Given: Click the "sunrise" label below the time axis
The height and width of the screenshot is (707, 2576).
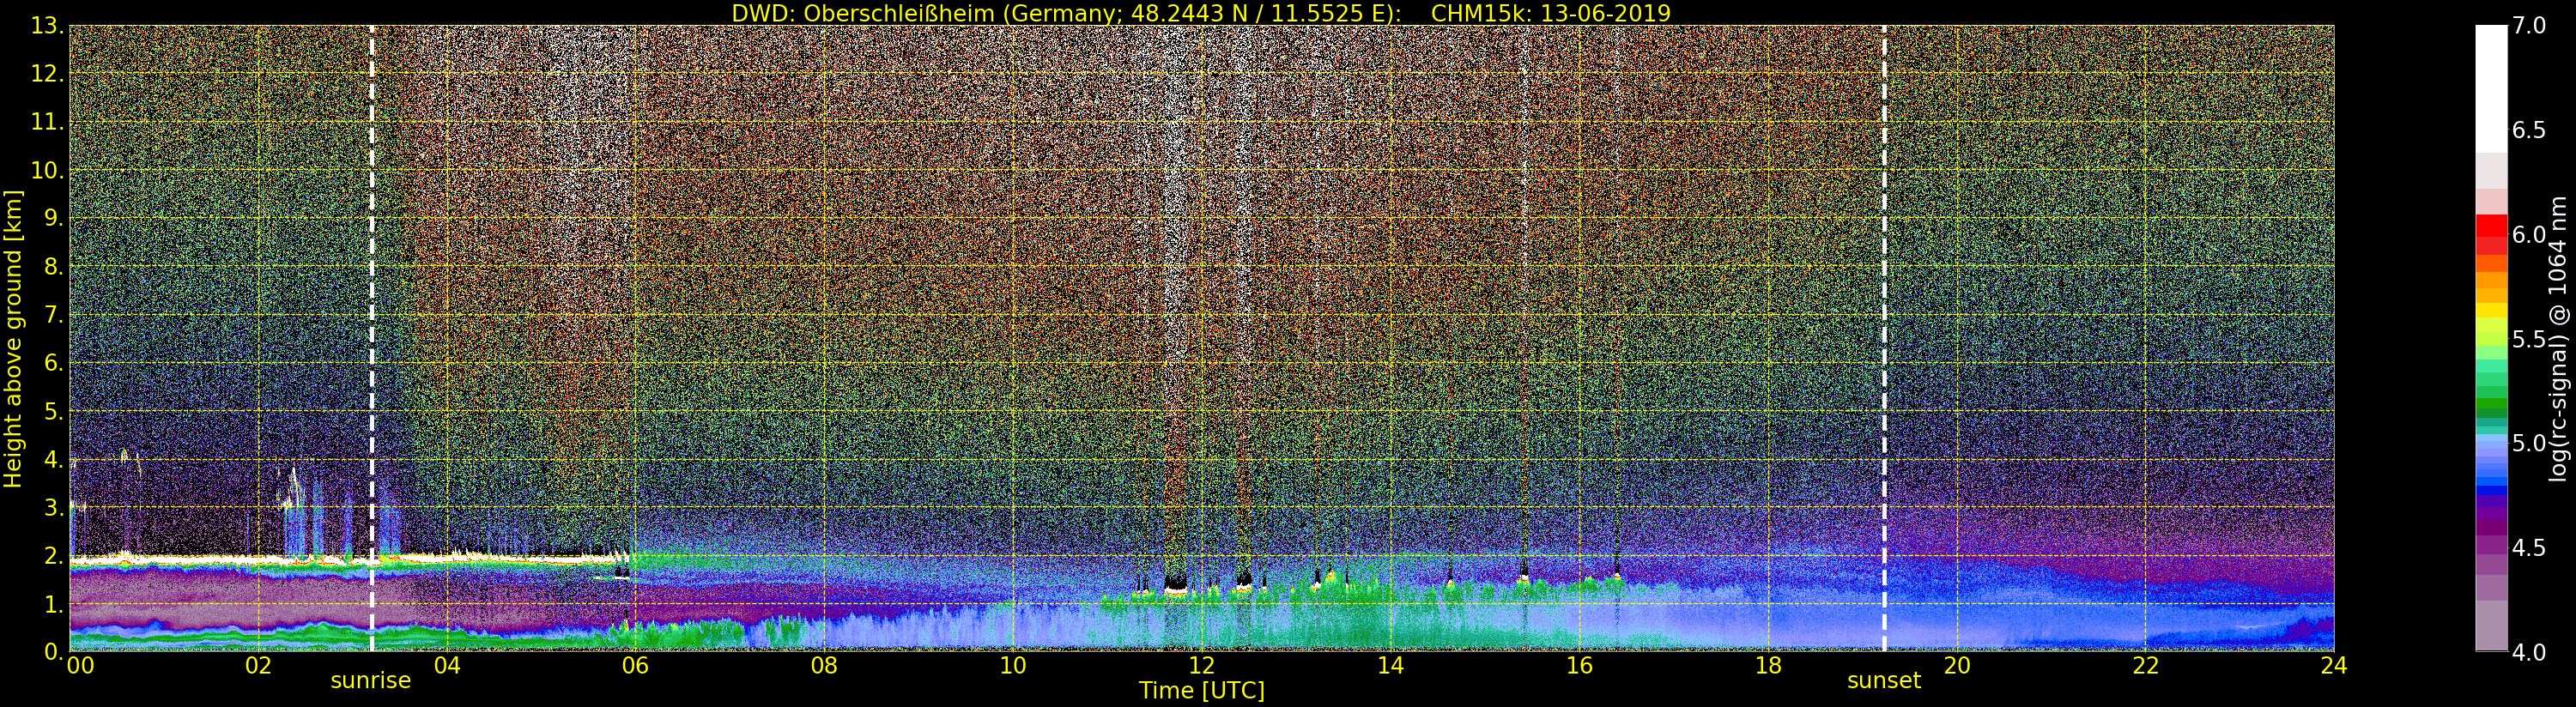Looking at the screenshot, I should (x=371, y=680).
